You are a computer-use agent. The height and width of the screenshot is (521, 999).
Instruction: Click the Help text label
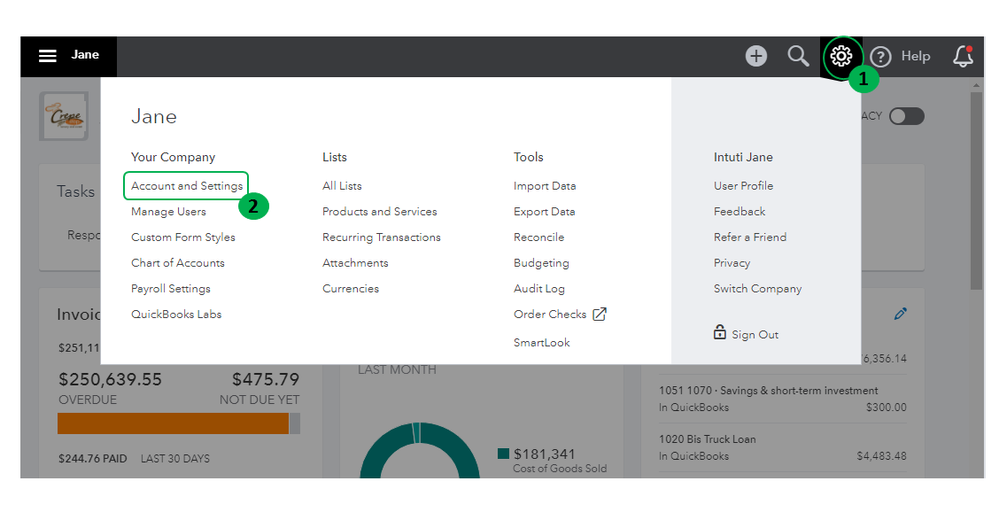[916, 57]
